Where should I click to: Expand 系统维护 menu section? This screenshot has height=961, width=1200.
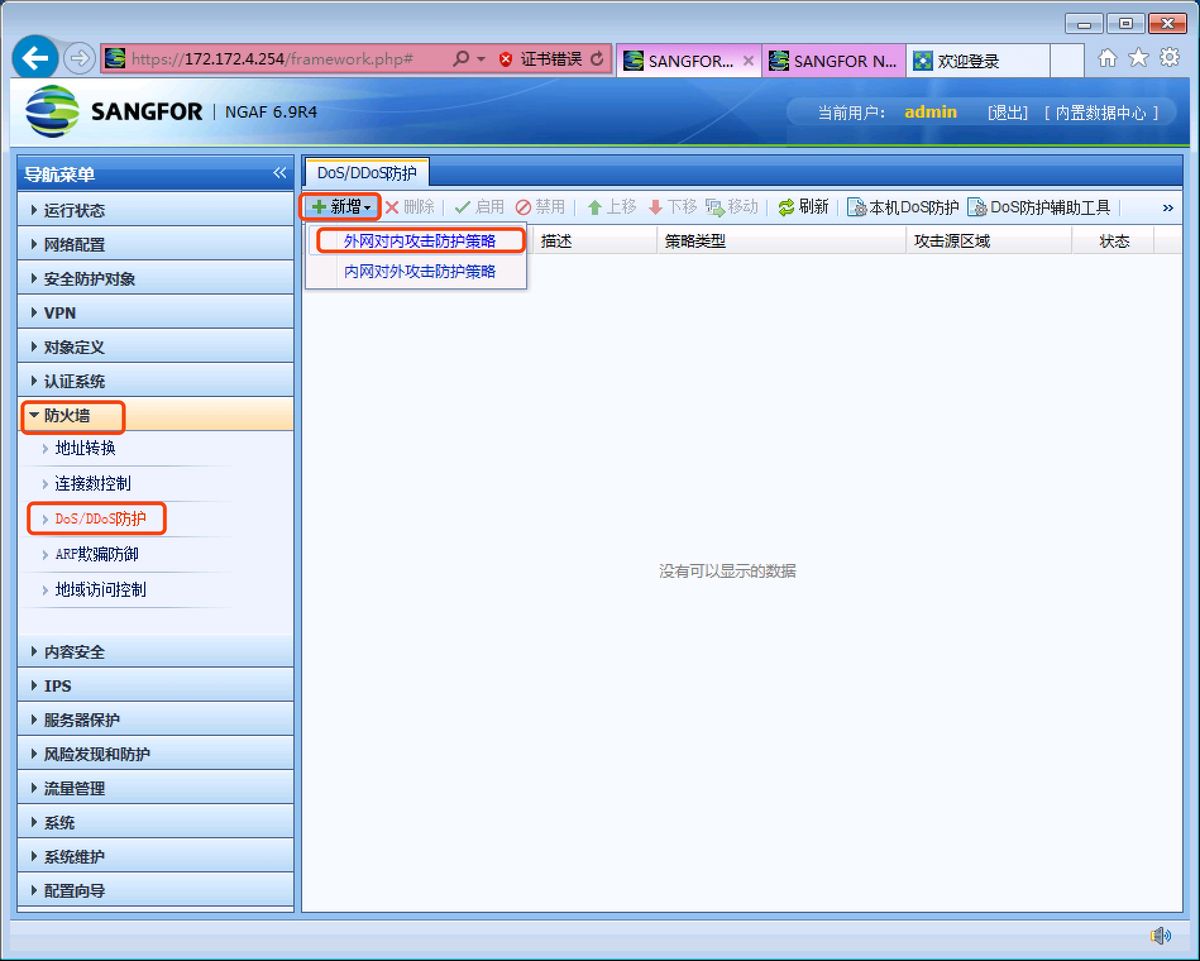[x=156, y=856]
